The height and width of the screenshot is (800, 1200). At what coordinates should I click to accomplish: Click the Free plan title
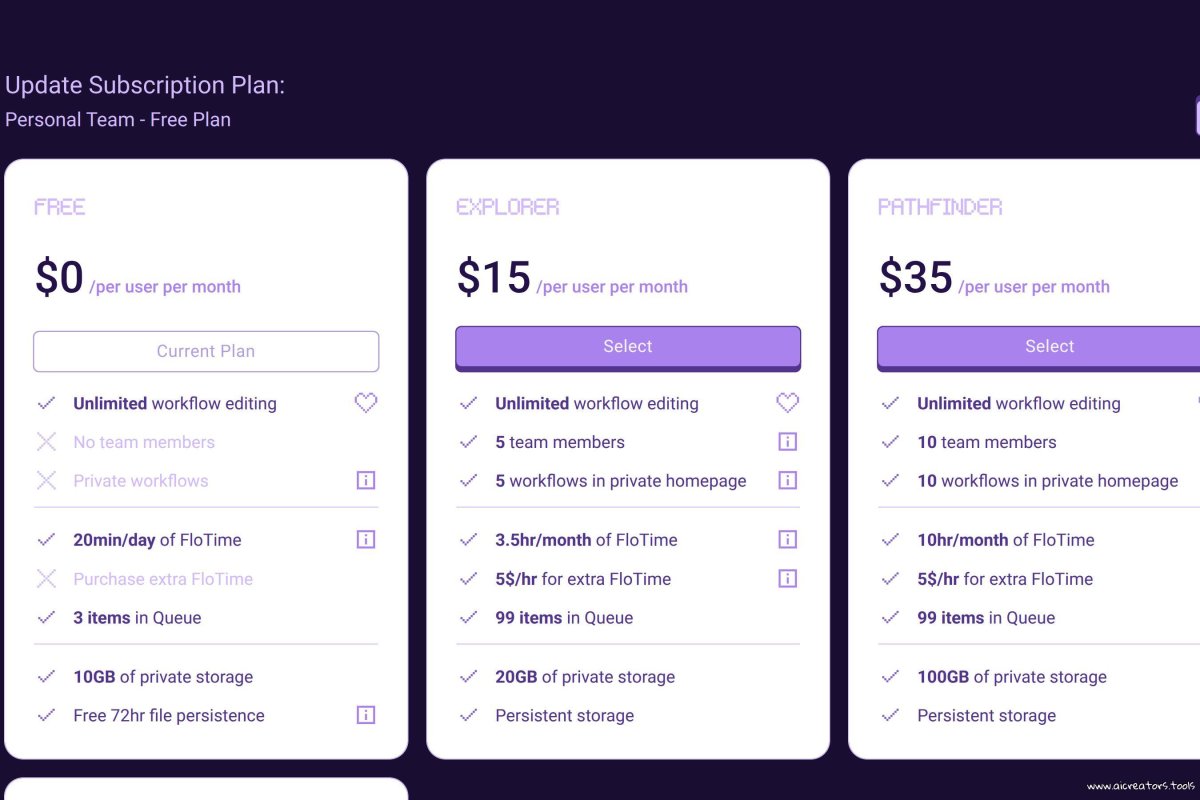click(60, 207)
